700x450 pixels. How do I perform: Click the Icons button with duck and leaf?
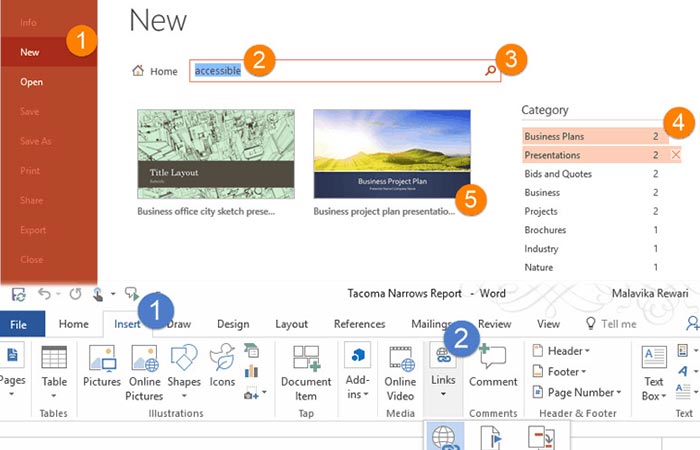222,366
